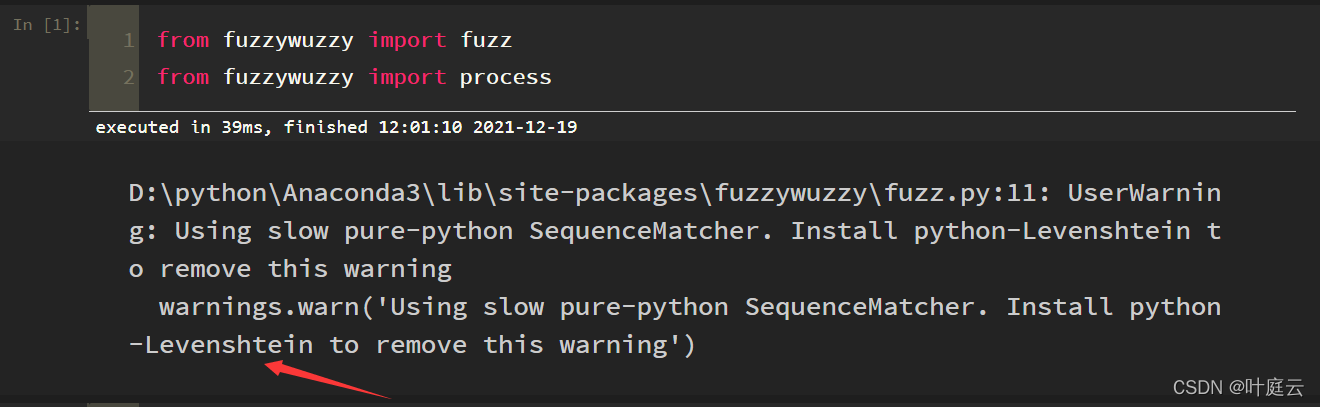The height and width of the screenshot is (407, 1320).
Task: Click the In [1]: cell prompt
Action: click(x=47, y=24)
